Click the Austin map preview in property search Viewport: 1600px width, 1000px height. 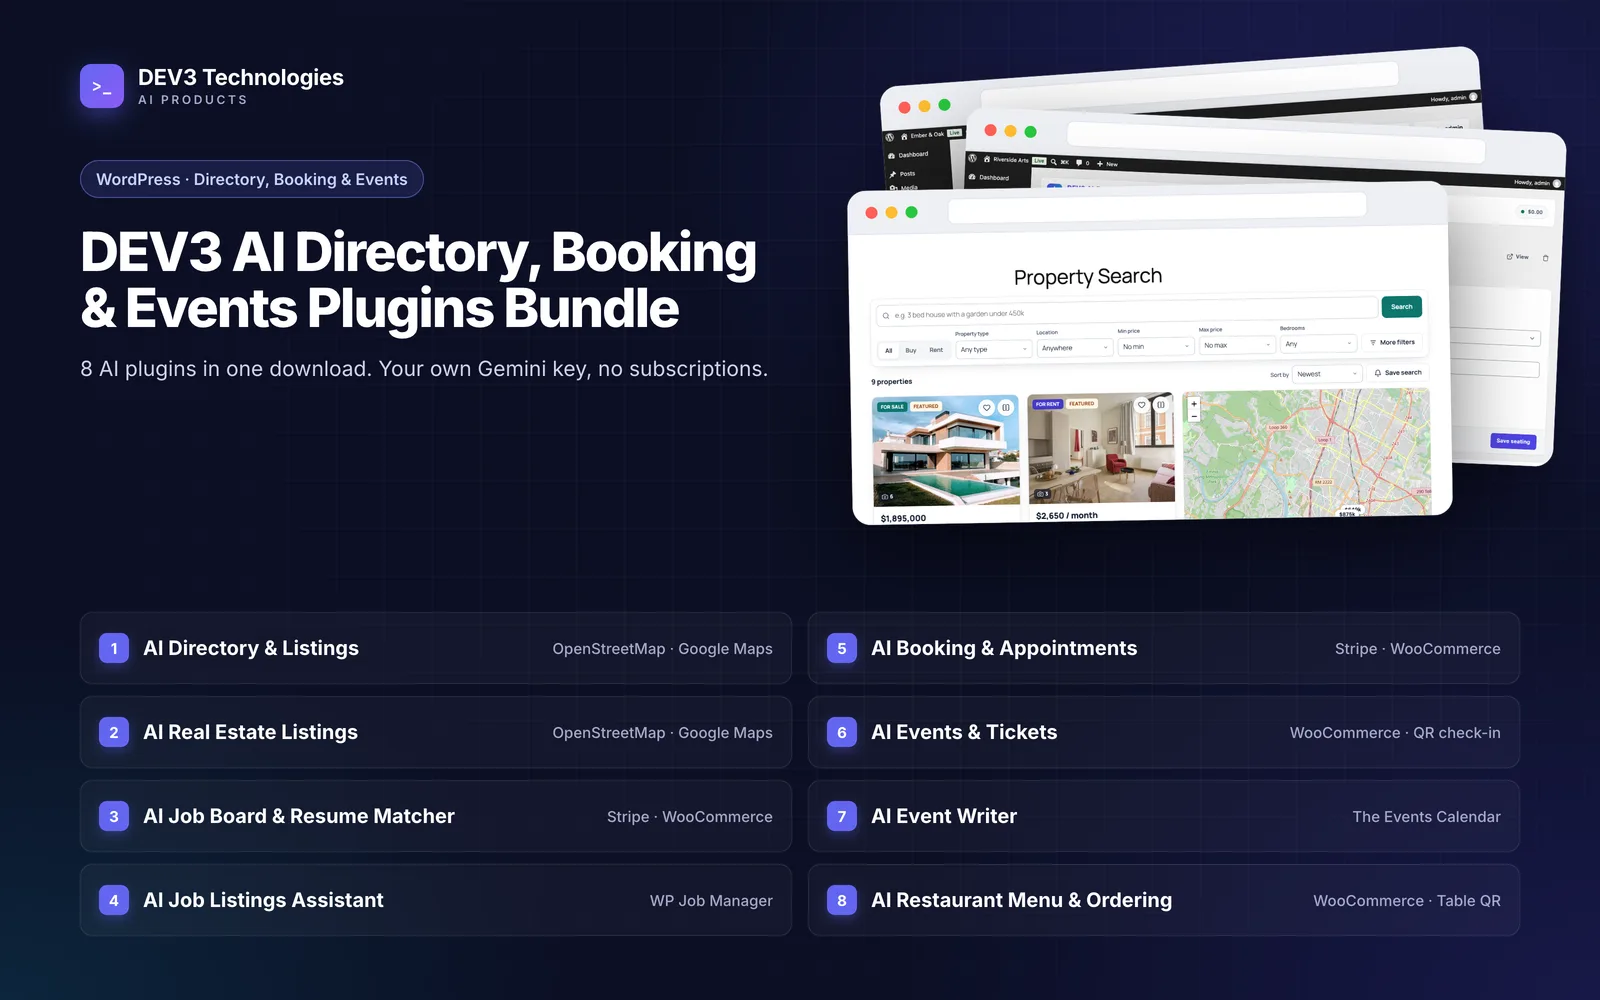click(1307, 453)
